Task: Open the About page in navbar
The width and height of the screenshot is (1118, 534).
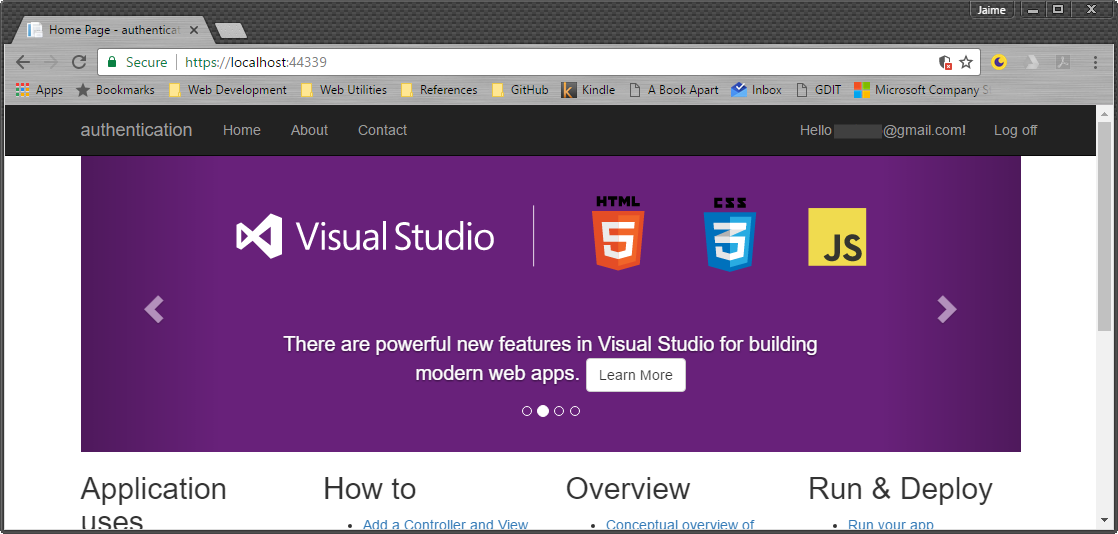Action: (x=309, y=130)
